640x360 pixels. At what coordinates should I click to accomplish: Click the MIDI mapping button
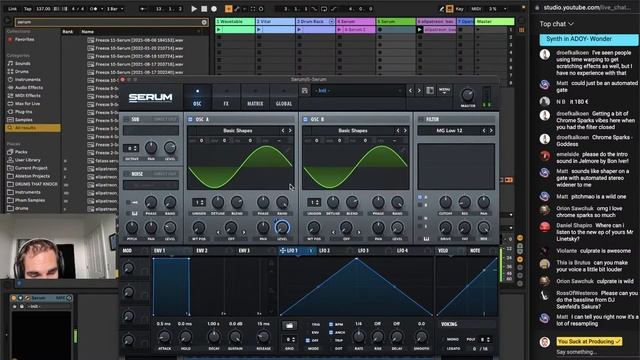pyautogui.click(x=476, y=9)
